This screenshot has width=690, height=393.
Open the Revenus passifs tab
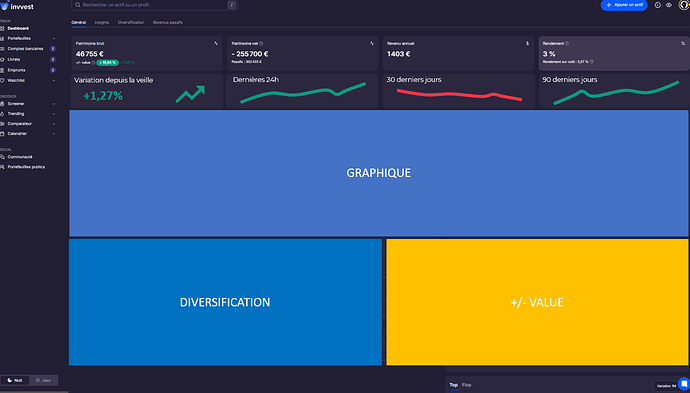click(168, 22)
